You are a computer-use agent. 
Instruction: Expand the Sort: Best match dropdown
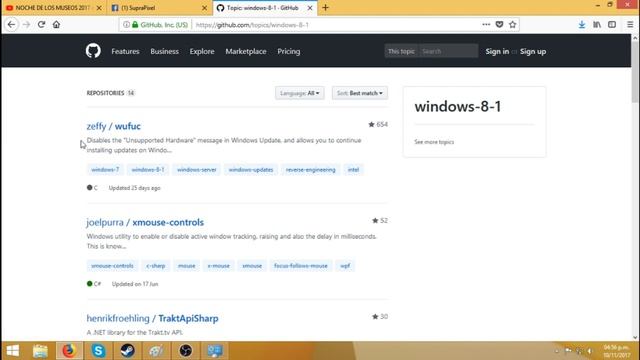coord(360,93)
